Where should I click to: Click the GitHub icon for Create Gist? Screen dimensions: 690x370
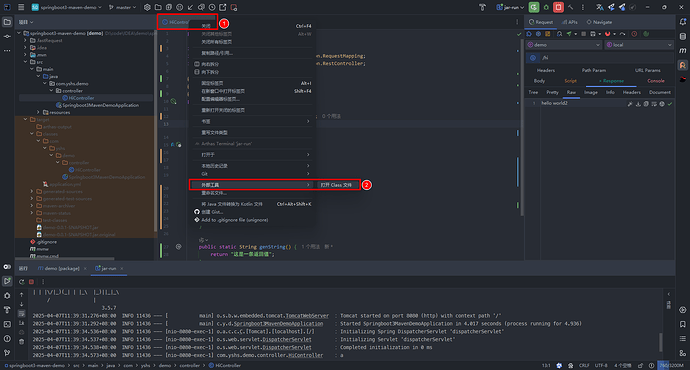pos(197,212)
